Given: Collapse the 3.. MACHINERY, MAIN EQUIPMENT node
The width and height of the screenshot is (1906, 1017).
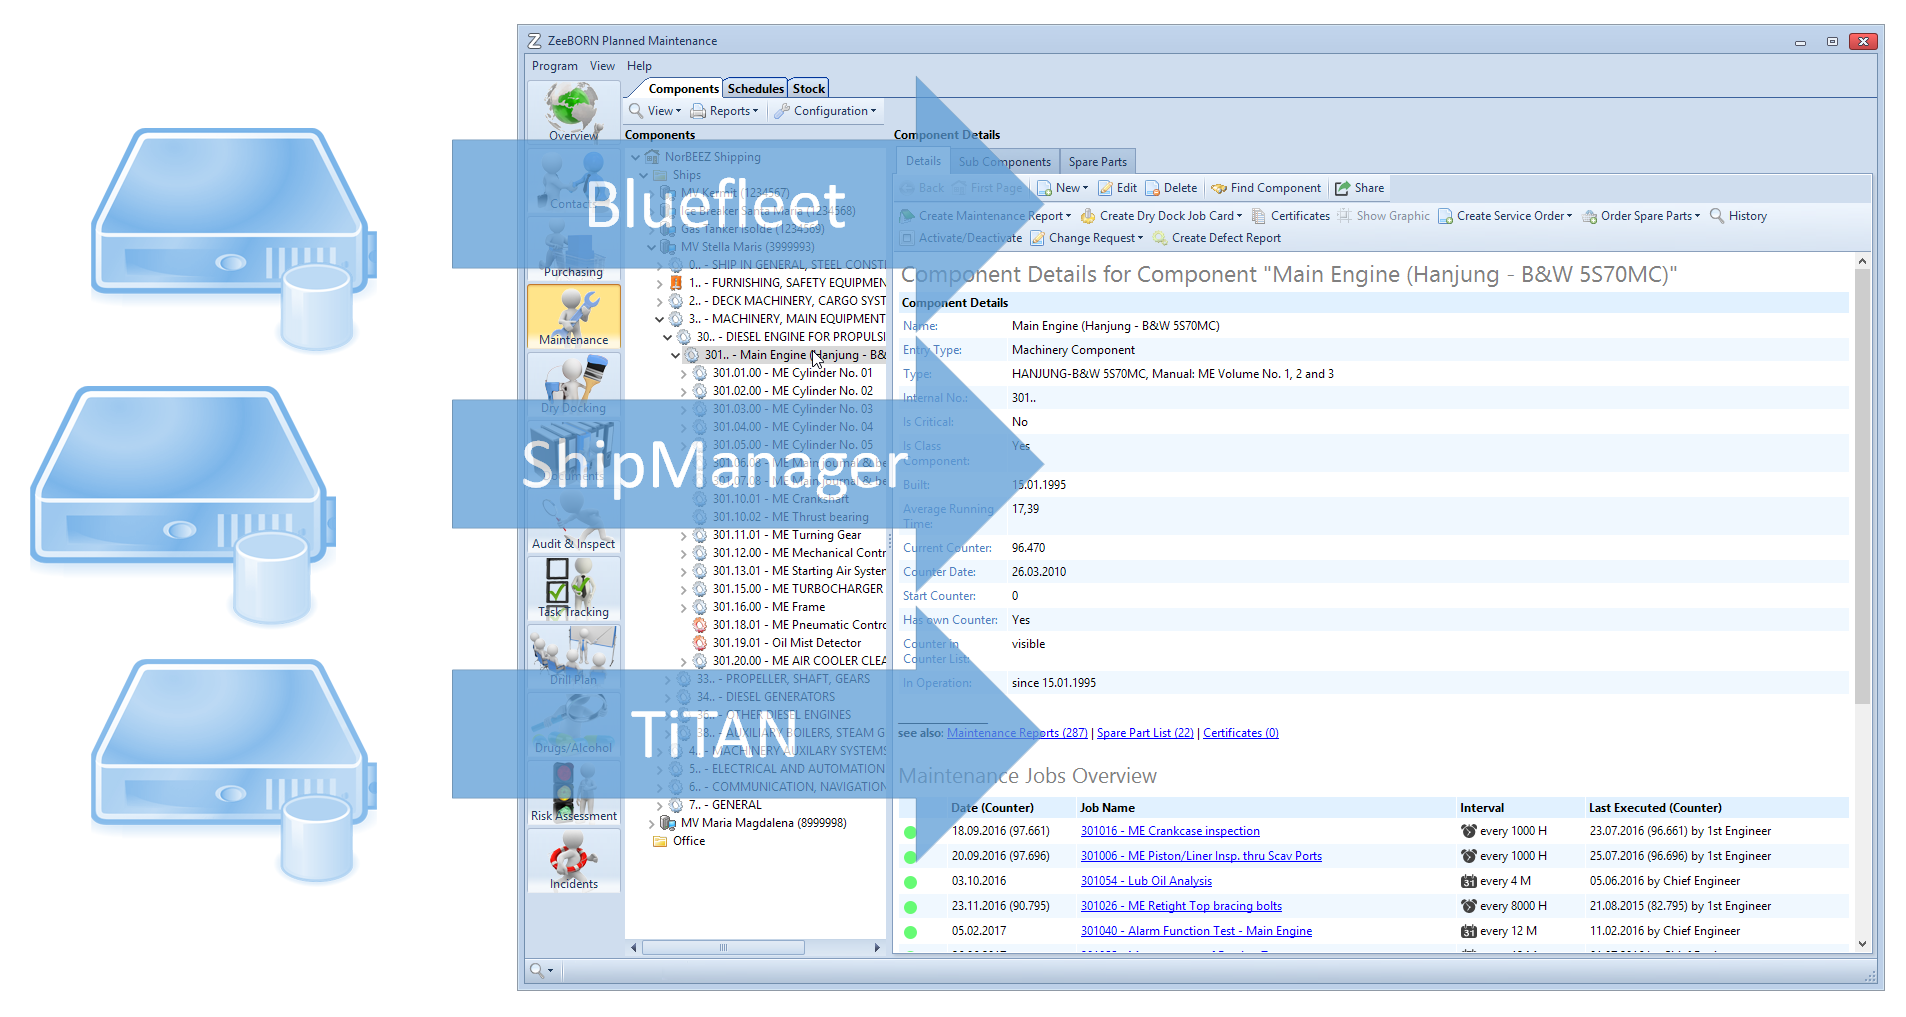Looking at the screenshot, I should pos(659,319).
